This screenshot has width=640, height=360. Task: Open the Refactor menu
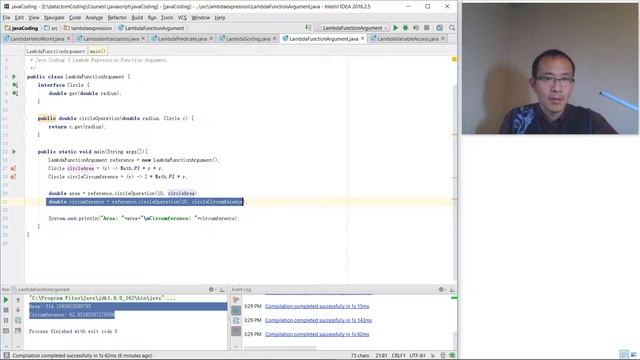[x=117, y=18]
